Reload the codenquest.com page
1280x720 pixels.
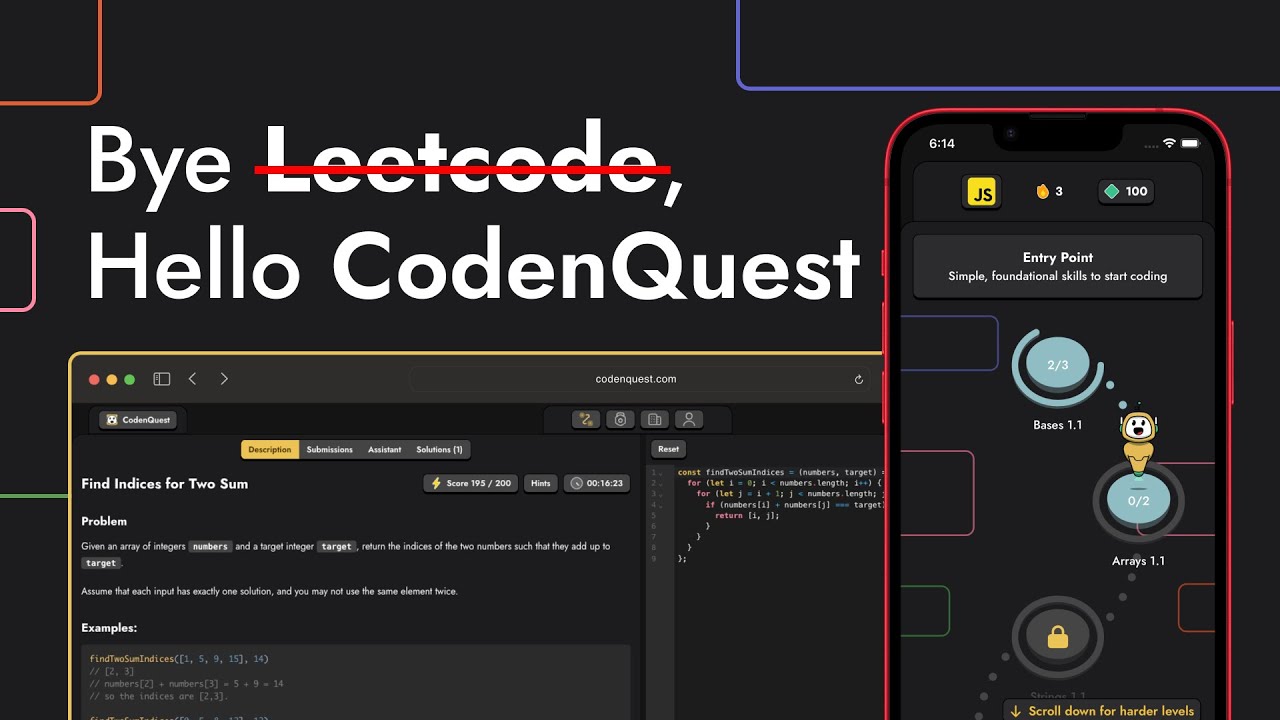point(858,379)
